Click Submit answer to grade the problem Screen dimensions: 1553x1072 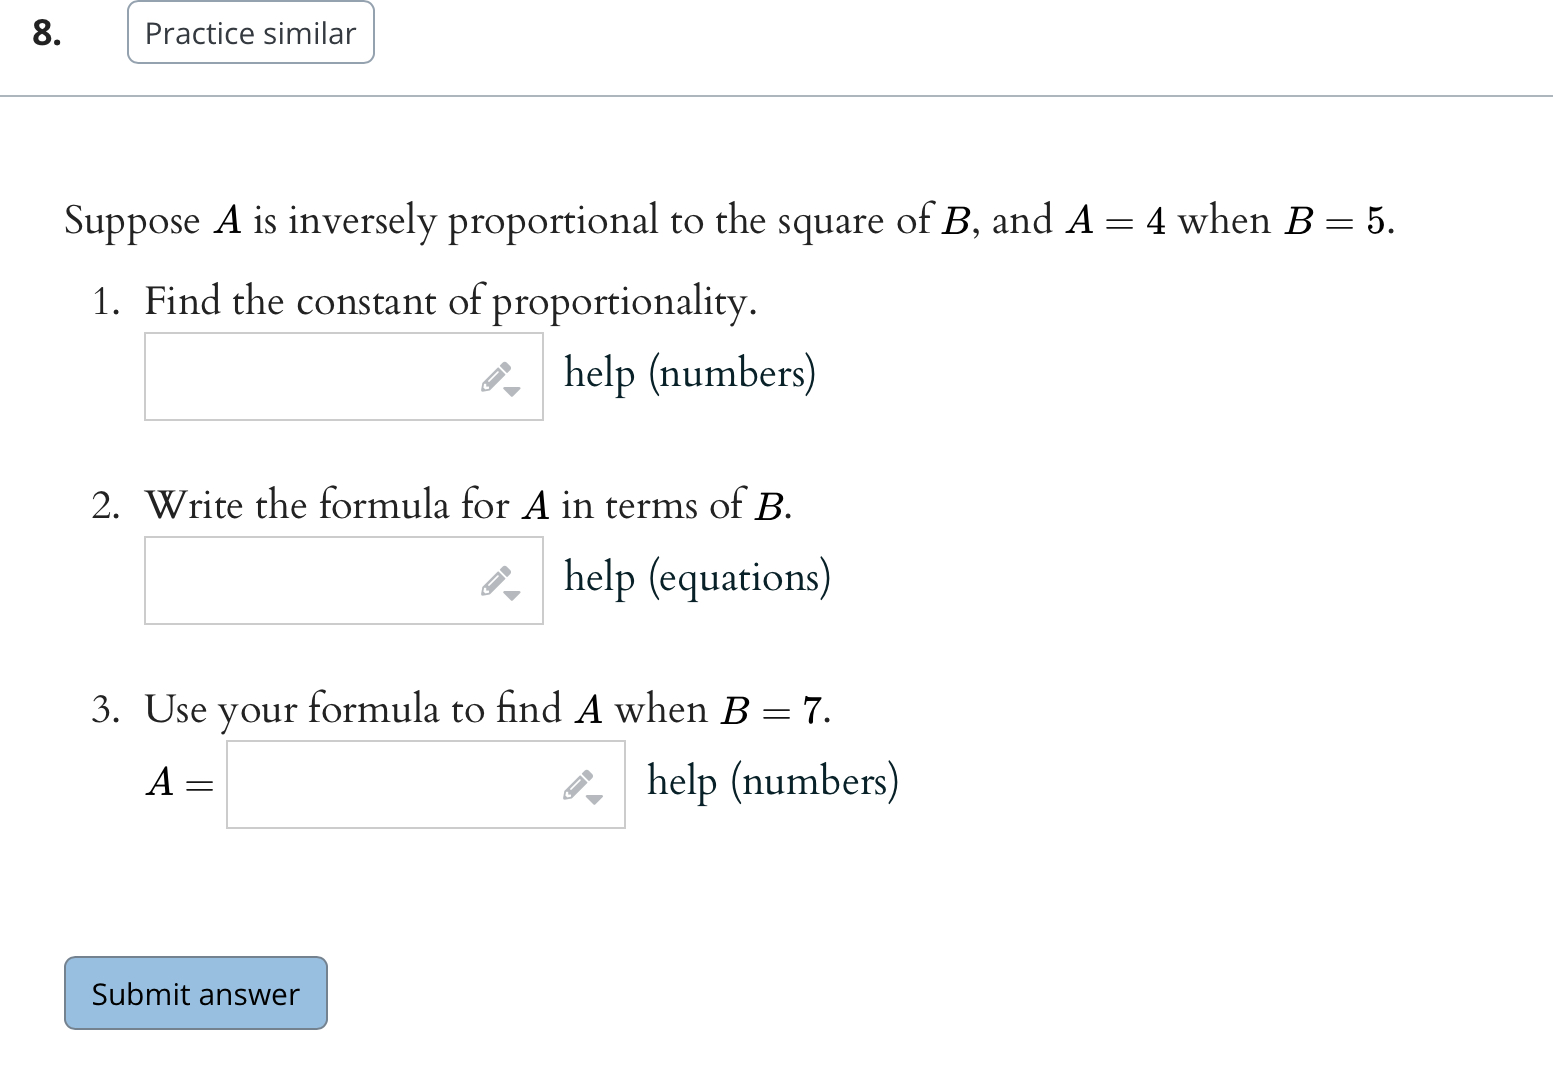[x=195, y=993]
